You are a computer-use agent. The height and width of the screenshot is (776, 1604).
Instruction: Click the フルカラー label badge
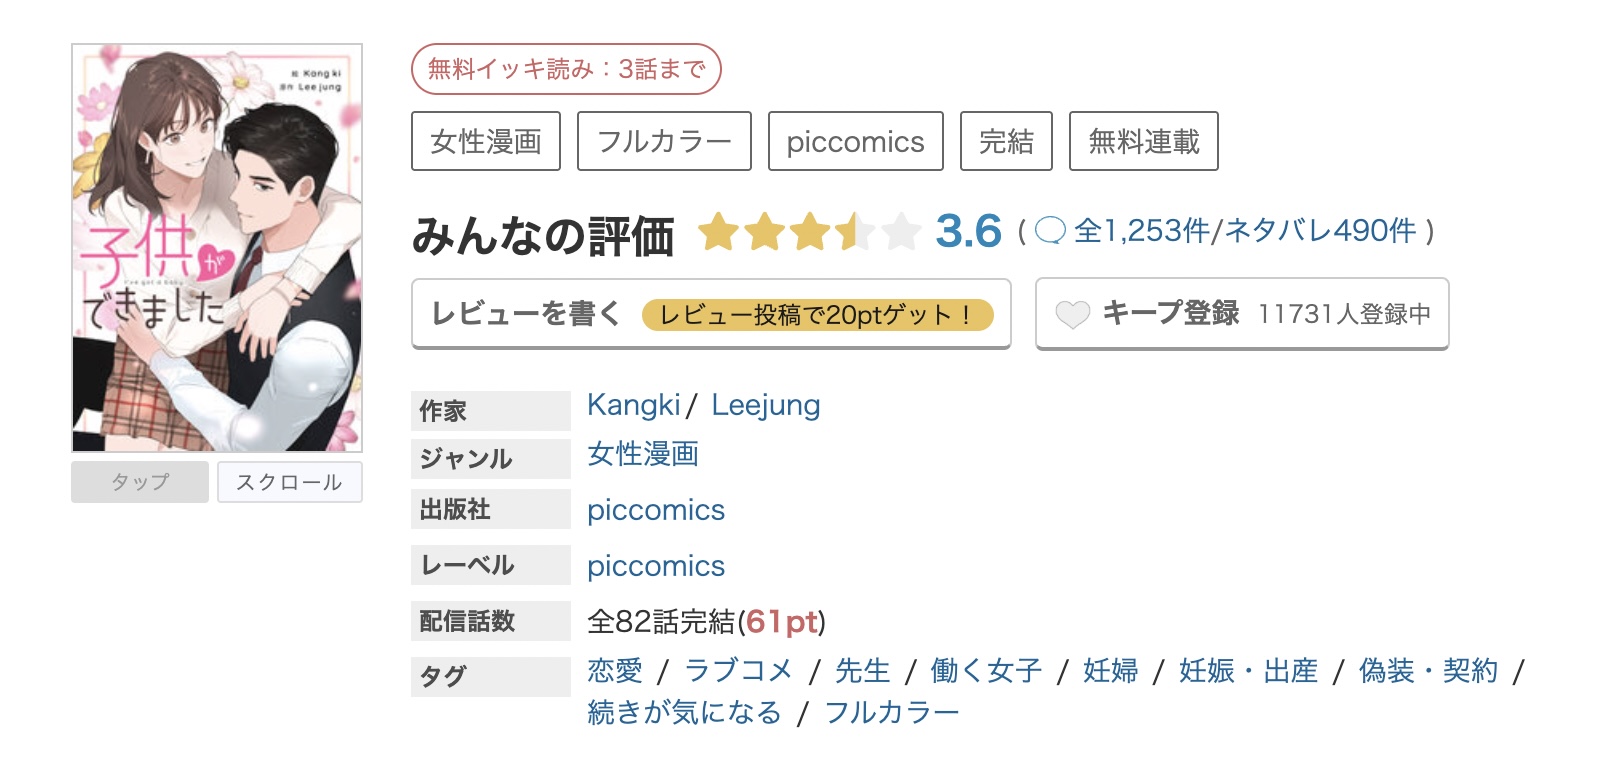[x=664, y=141]
